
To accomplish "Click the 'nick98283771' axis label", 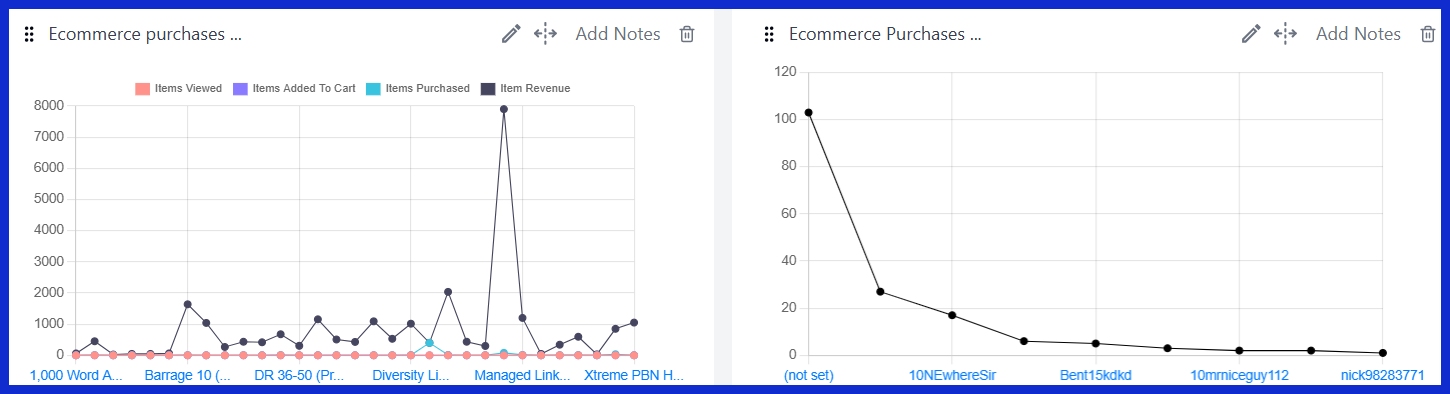I will tap(1384, 376).
